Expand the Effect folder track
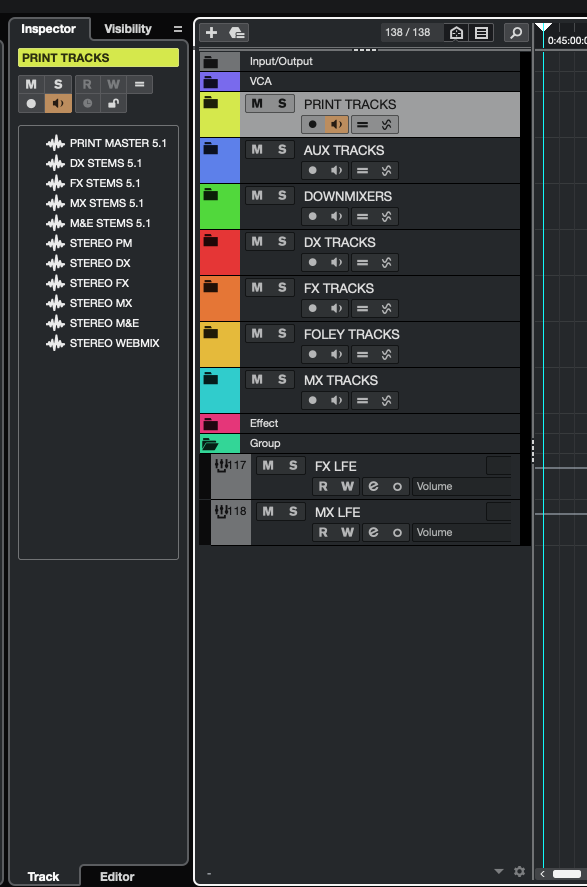The image size is (587, 887). [x=211, y=424]
